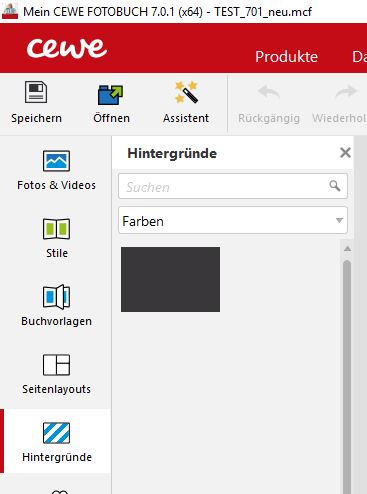This screenshot has height=494, width=367.
Task: Open the Buchvorlagen panel
Action: (x=56, y=306)
